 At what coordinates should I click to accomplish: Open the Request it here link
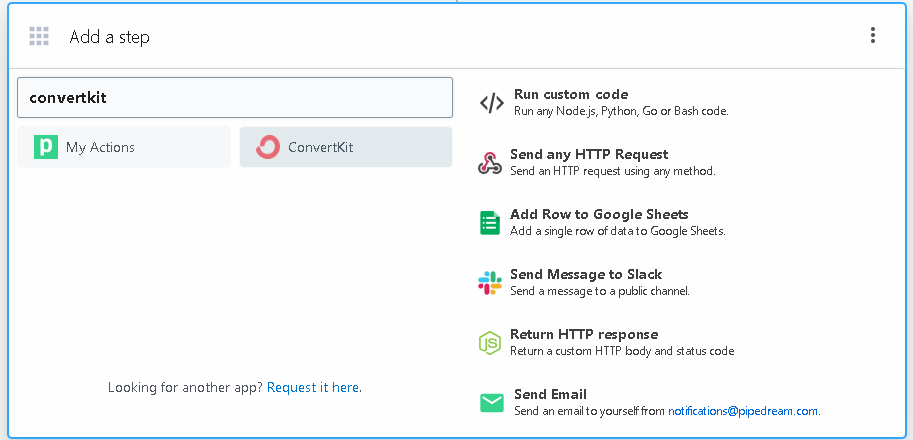(313, 387)
